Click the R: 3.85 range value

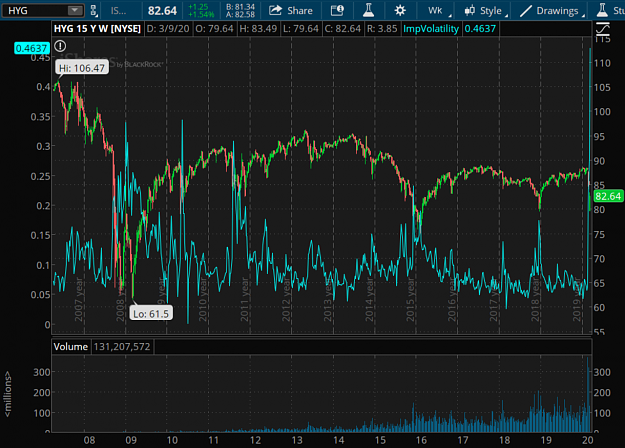tap(382, 29)
